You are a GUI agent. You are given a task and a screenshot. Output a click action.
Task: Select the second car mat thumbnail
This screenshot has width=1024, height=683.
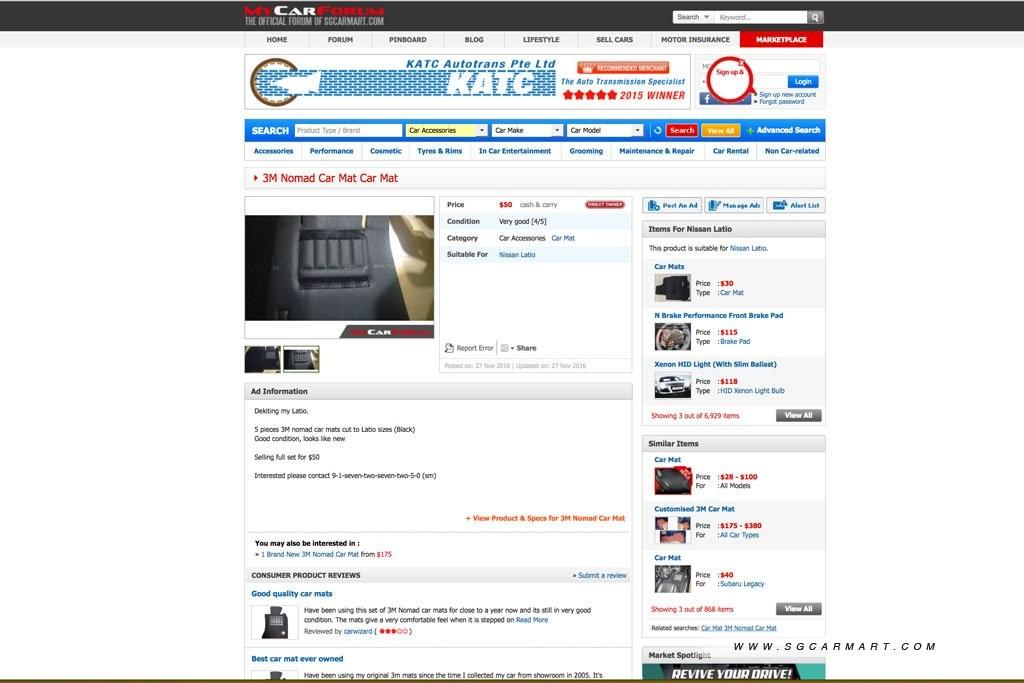point(301,359)
